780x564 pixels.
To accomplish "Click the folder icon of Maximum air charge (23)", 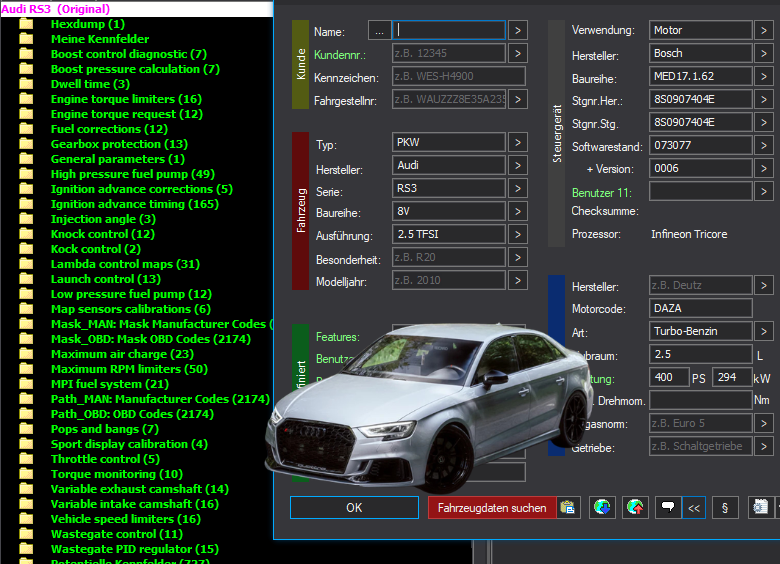I will tap(26, 354).
